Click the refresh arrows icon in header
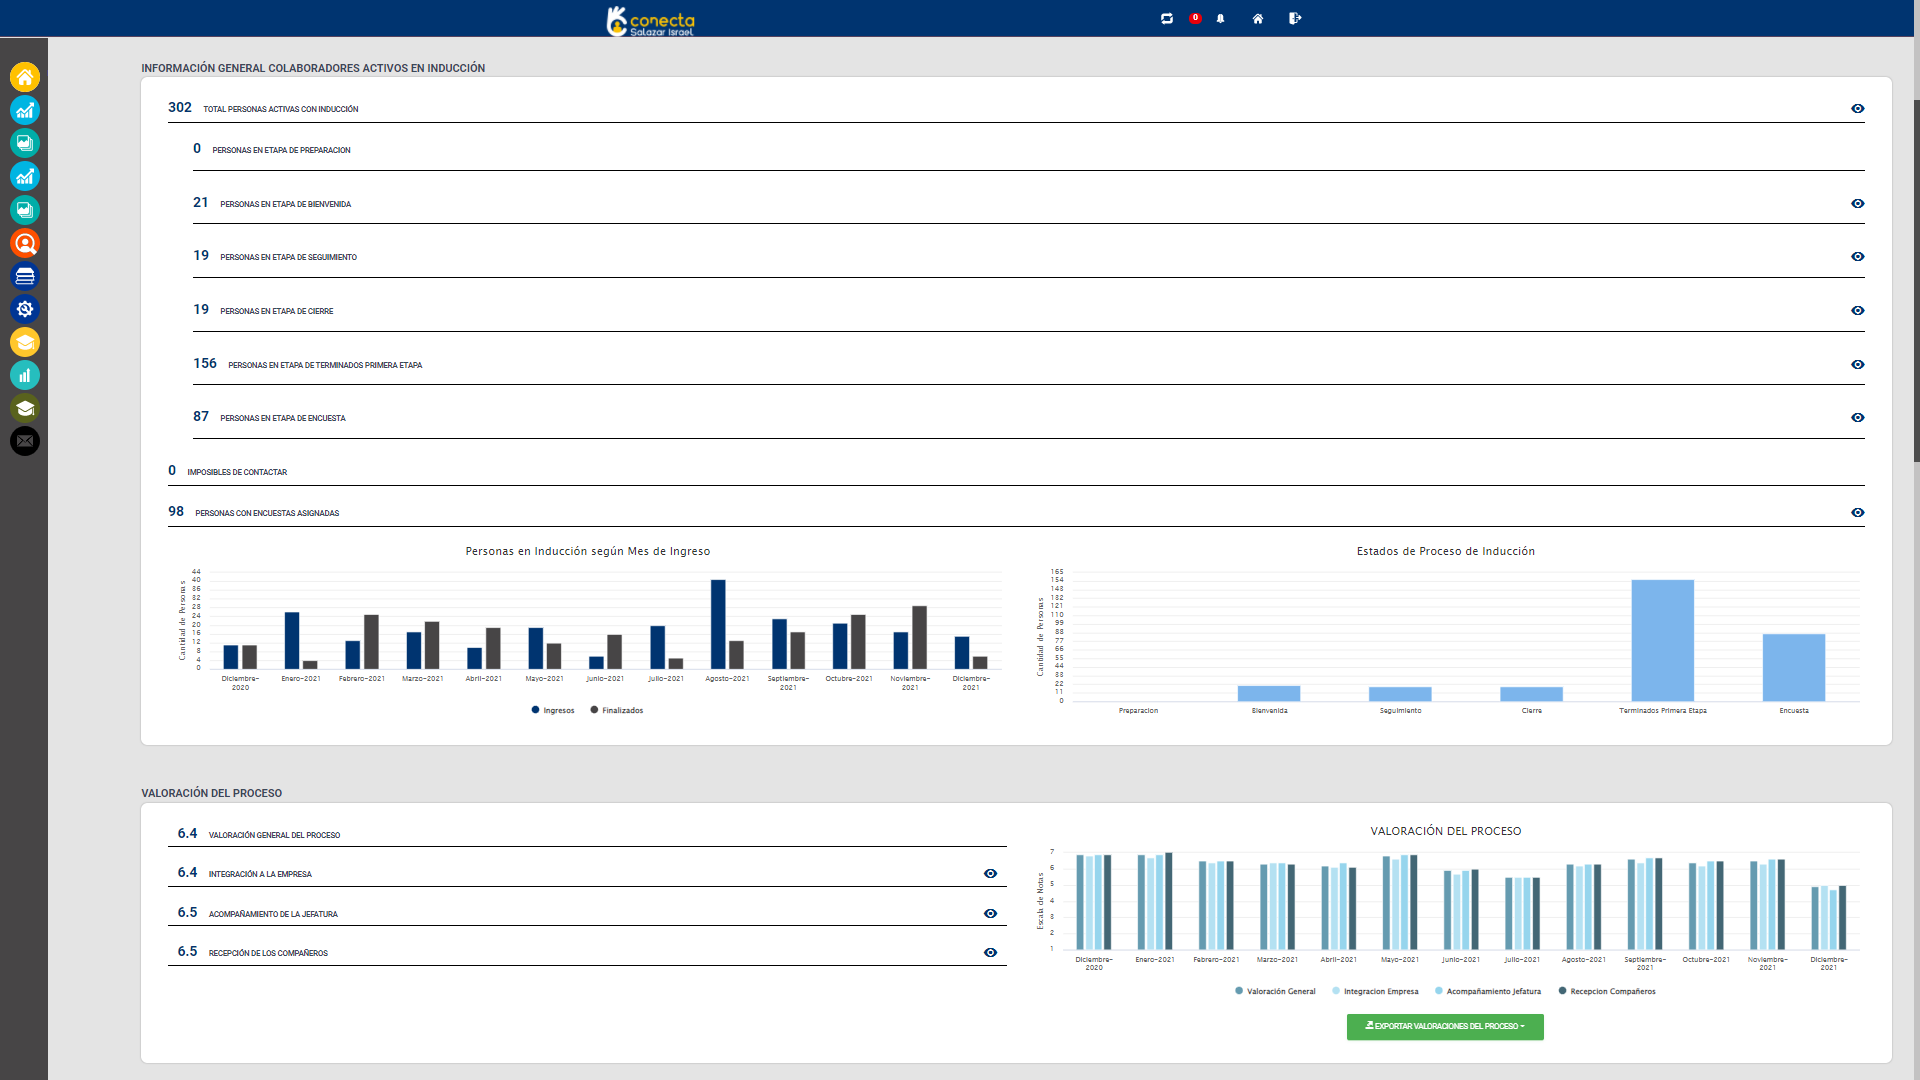This screenshot has height=1080, width=1920. tap(1166, 18)
